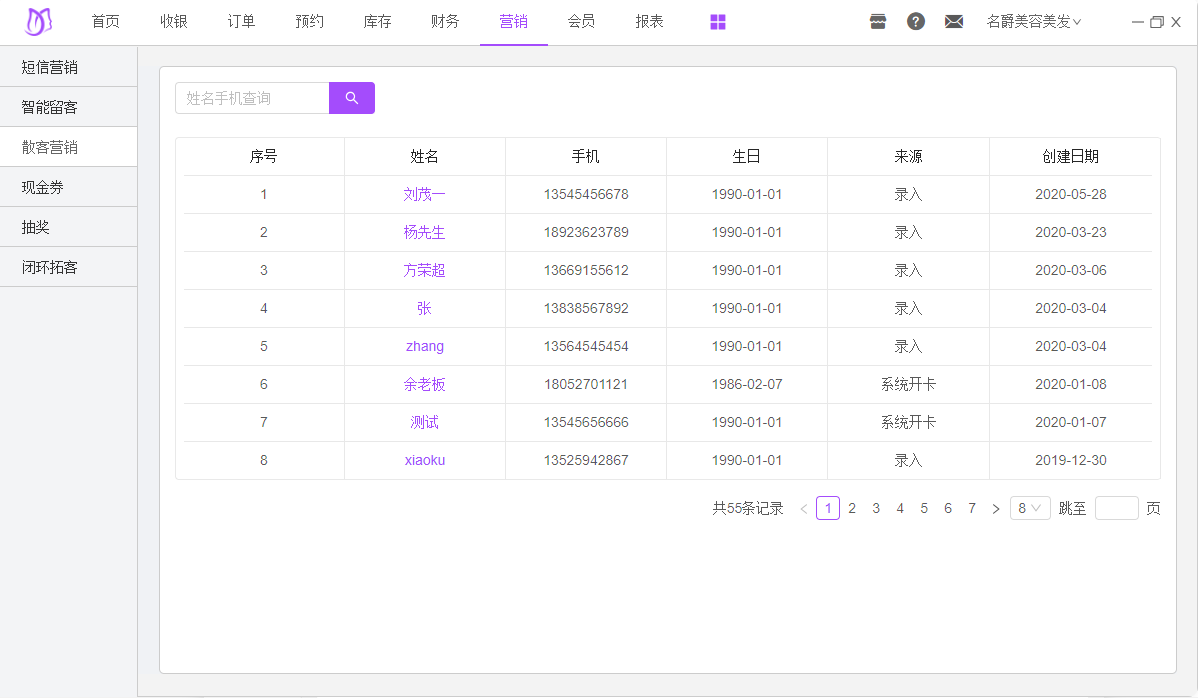Image resolution: width=1198 pixels, height=698 pixels.
Task: Go to next page arrow
Action: pos(995,509)
